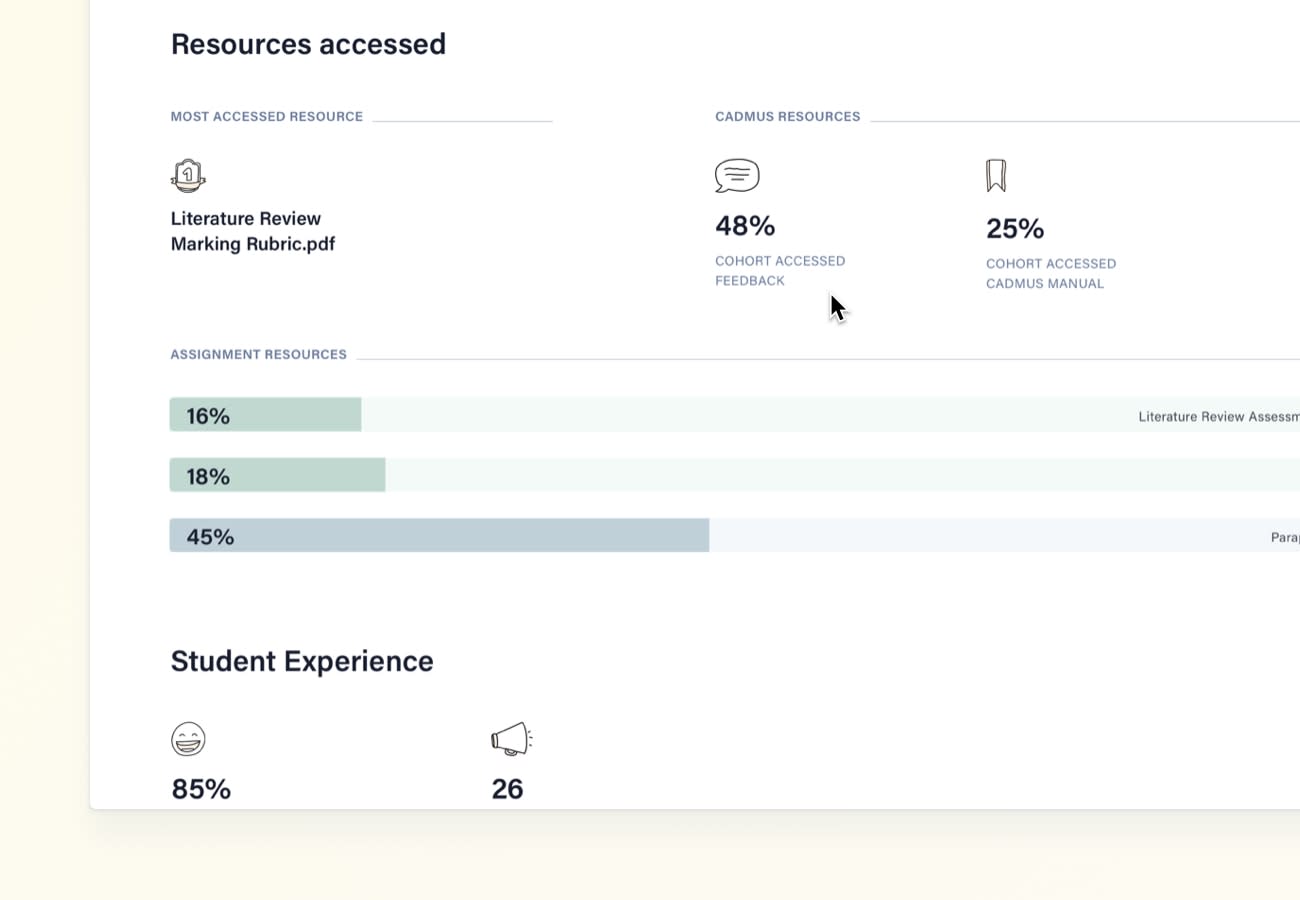Click the 26 count next to megaphone
The width and height of the screenshot is (1300, 900).
click(x=507, y=789)
